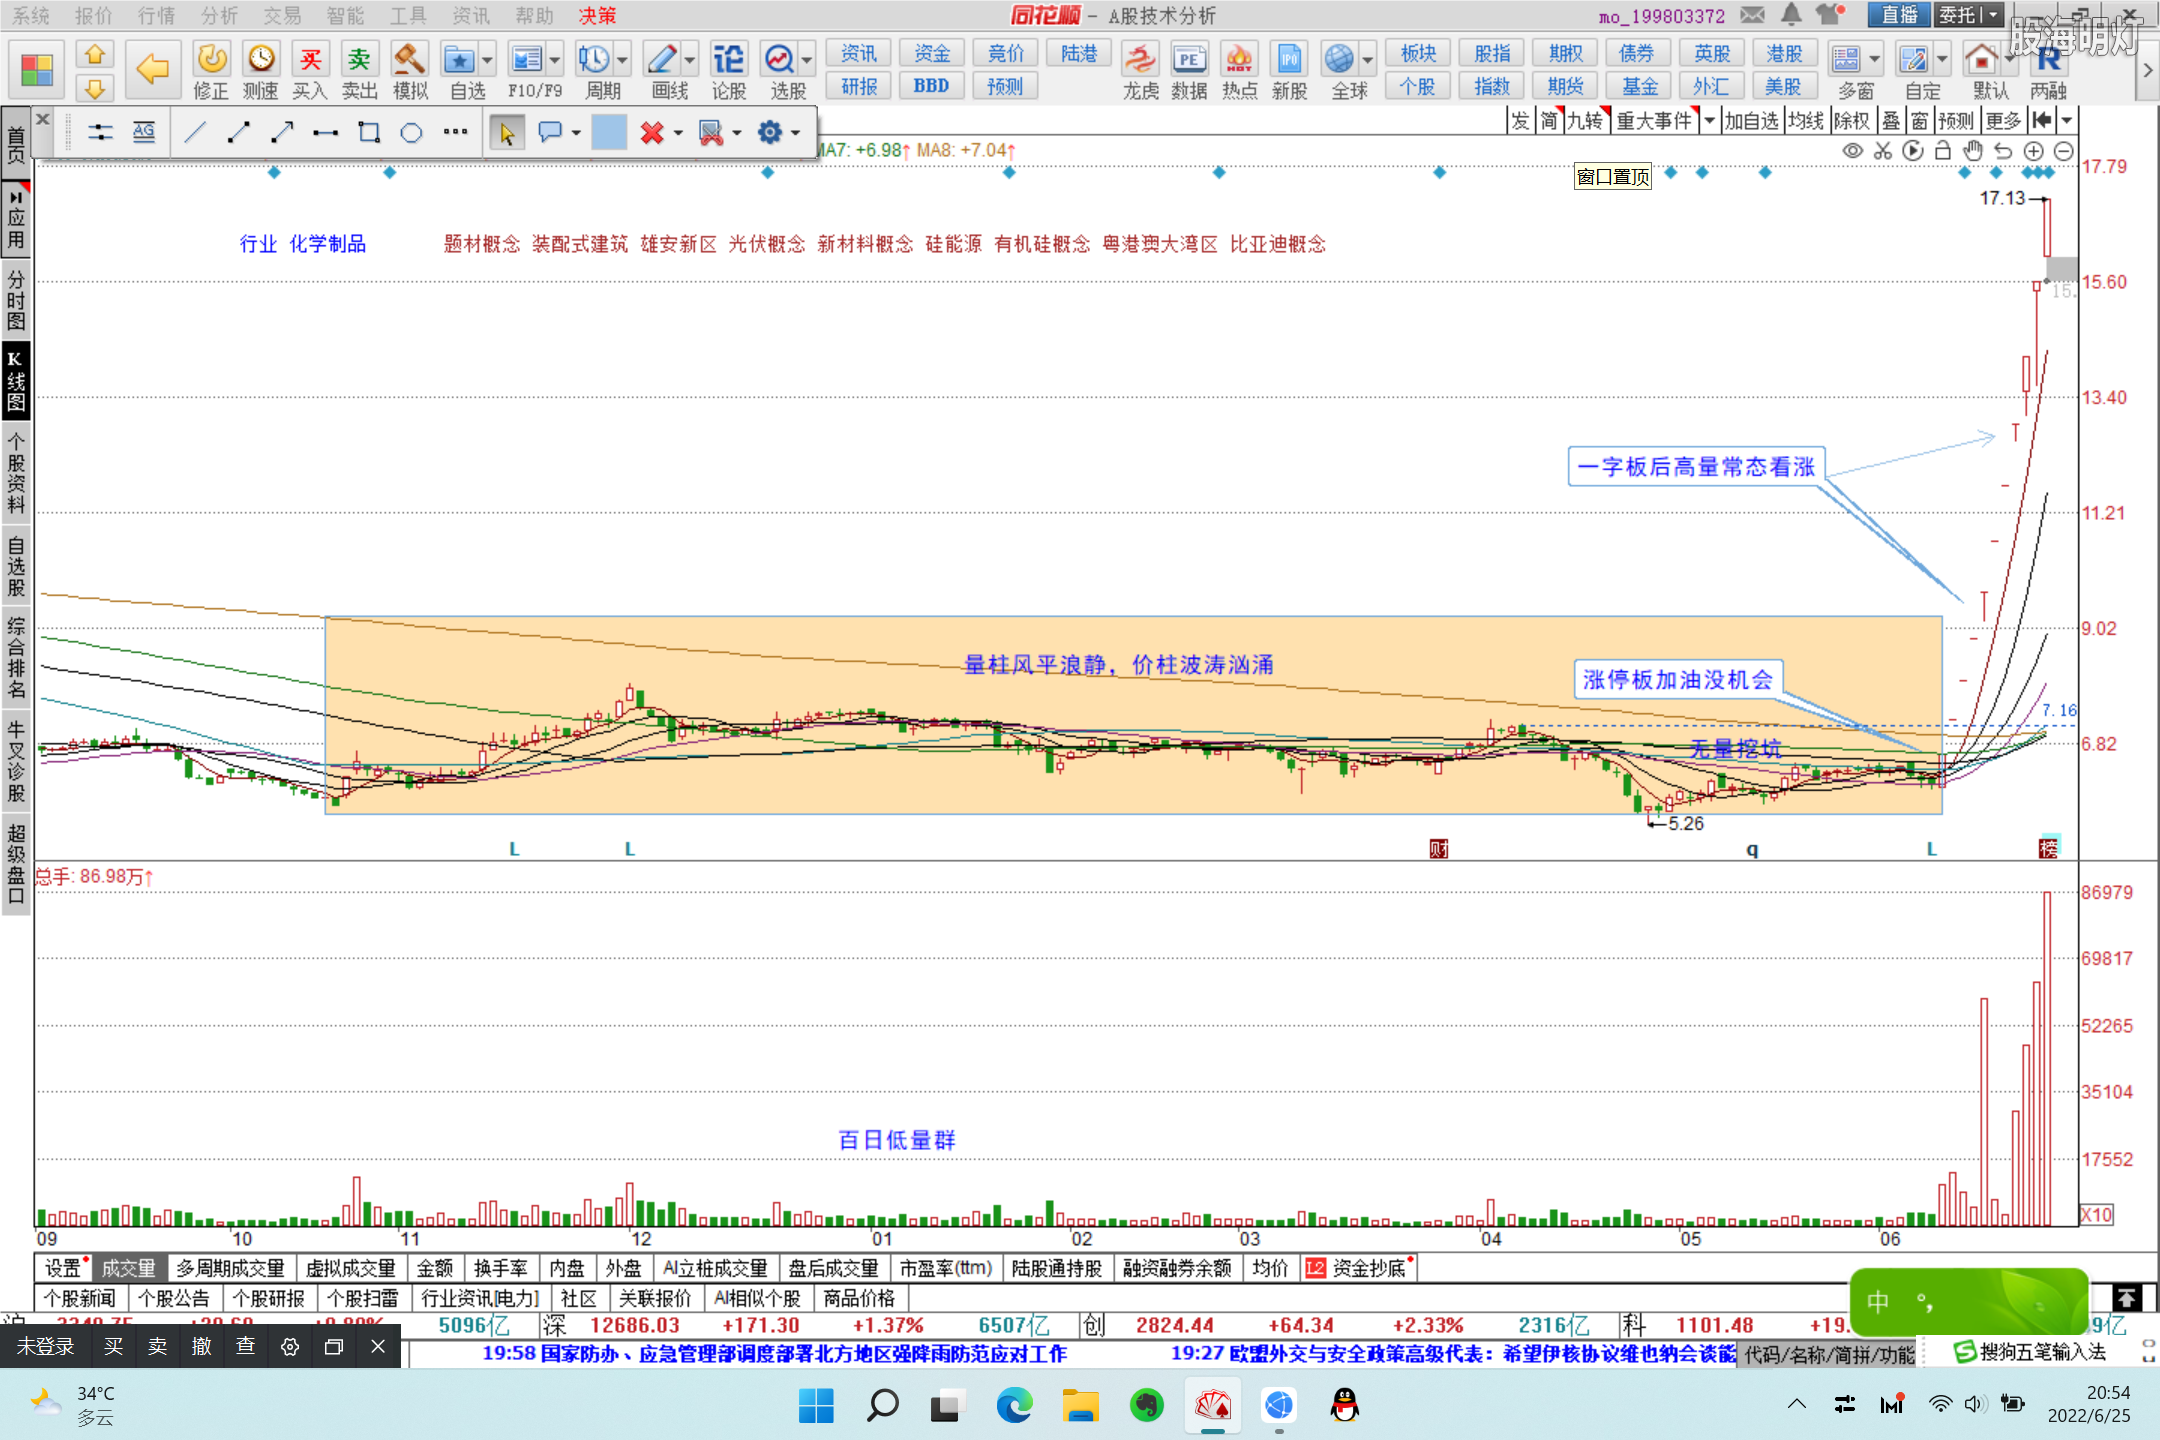The height and width of the screenshot is (1440, 2160).
Task: Click the replay play-circle icon
Action: tap(1913, 151)
